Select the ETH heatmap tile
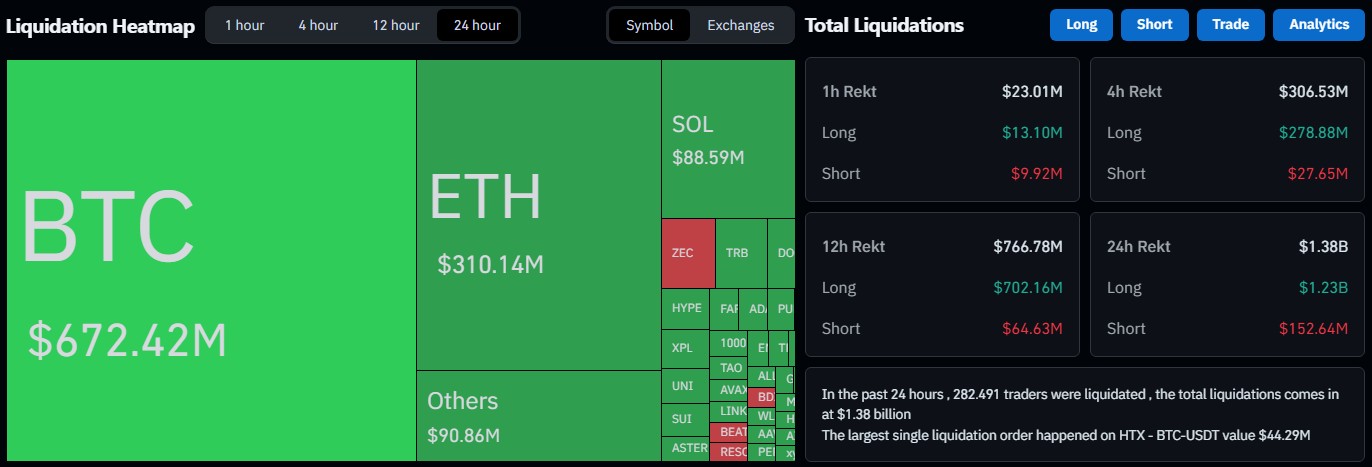 coord(538,215)
